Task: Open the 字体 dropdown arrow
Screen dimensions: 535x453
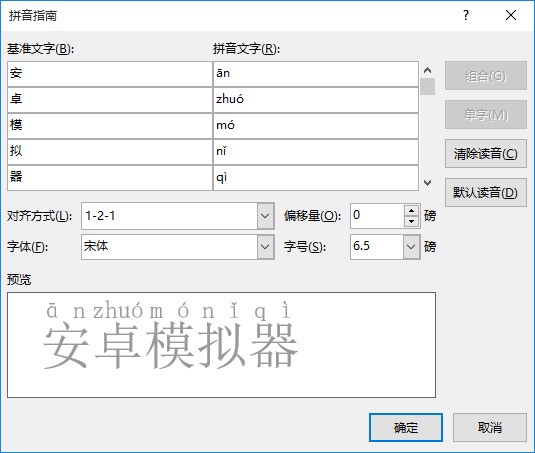Action: [265, 247]
